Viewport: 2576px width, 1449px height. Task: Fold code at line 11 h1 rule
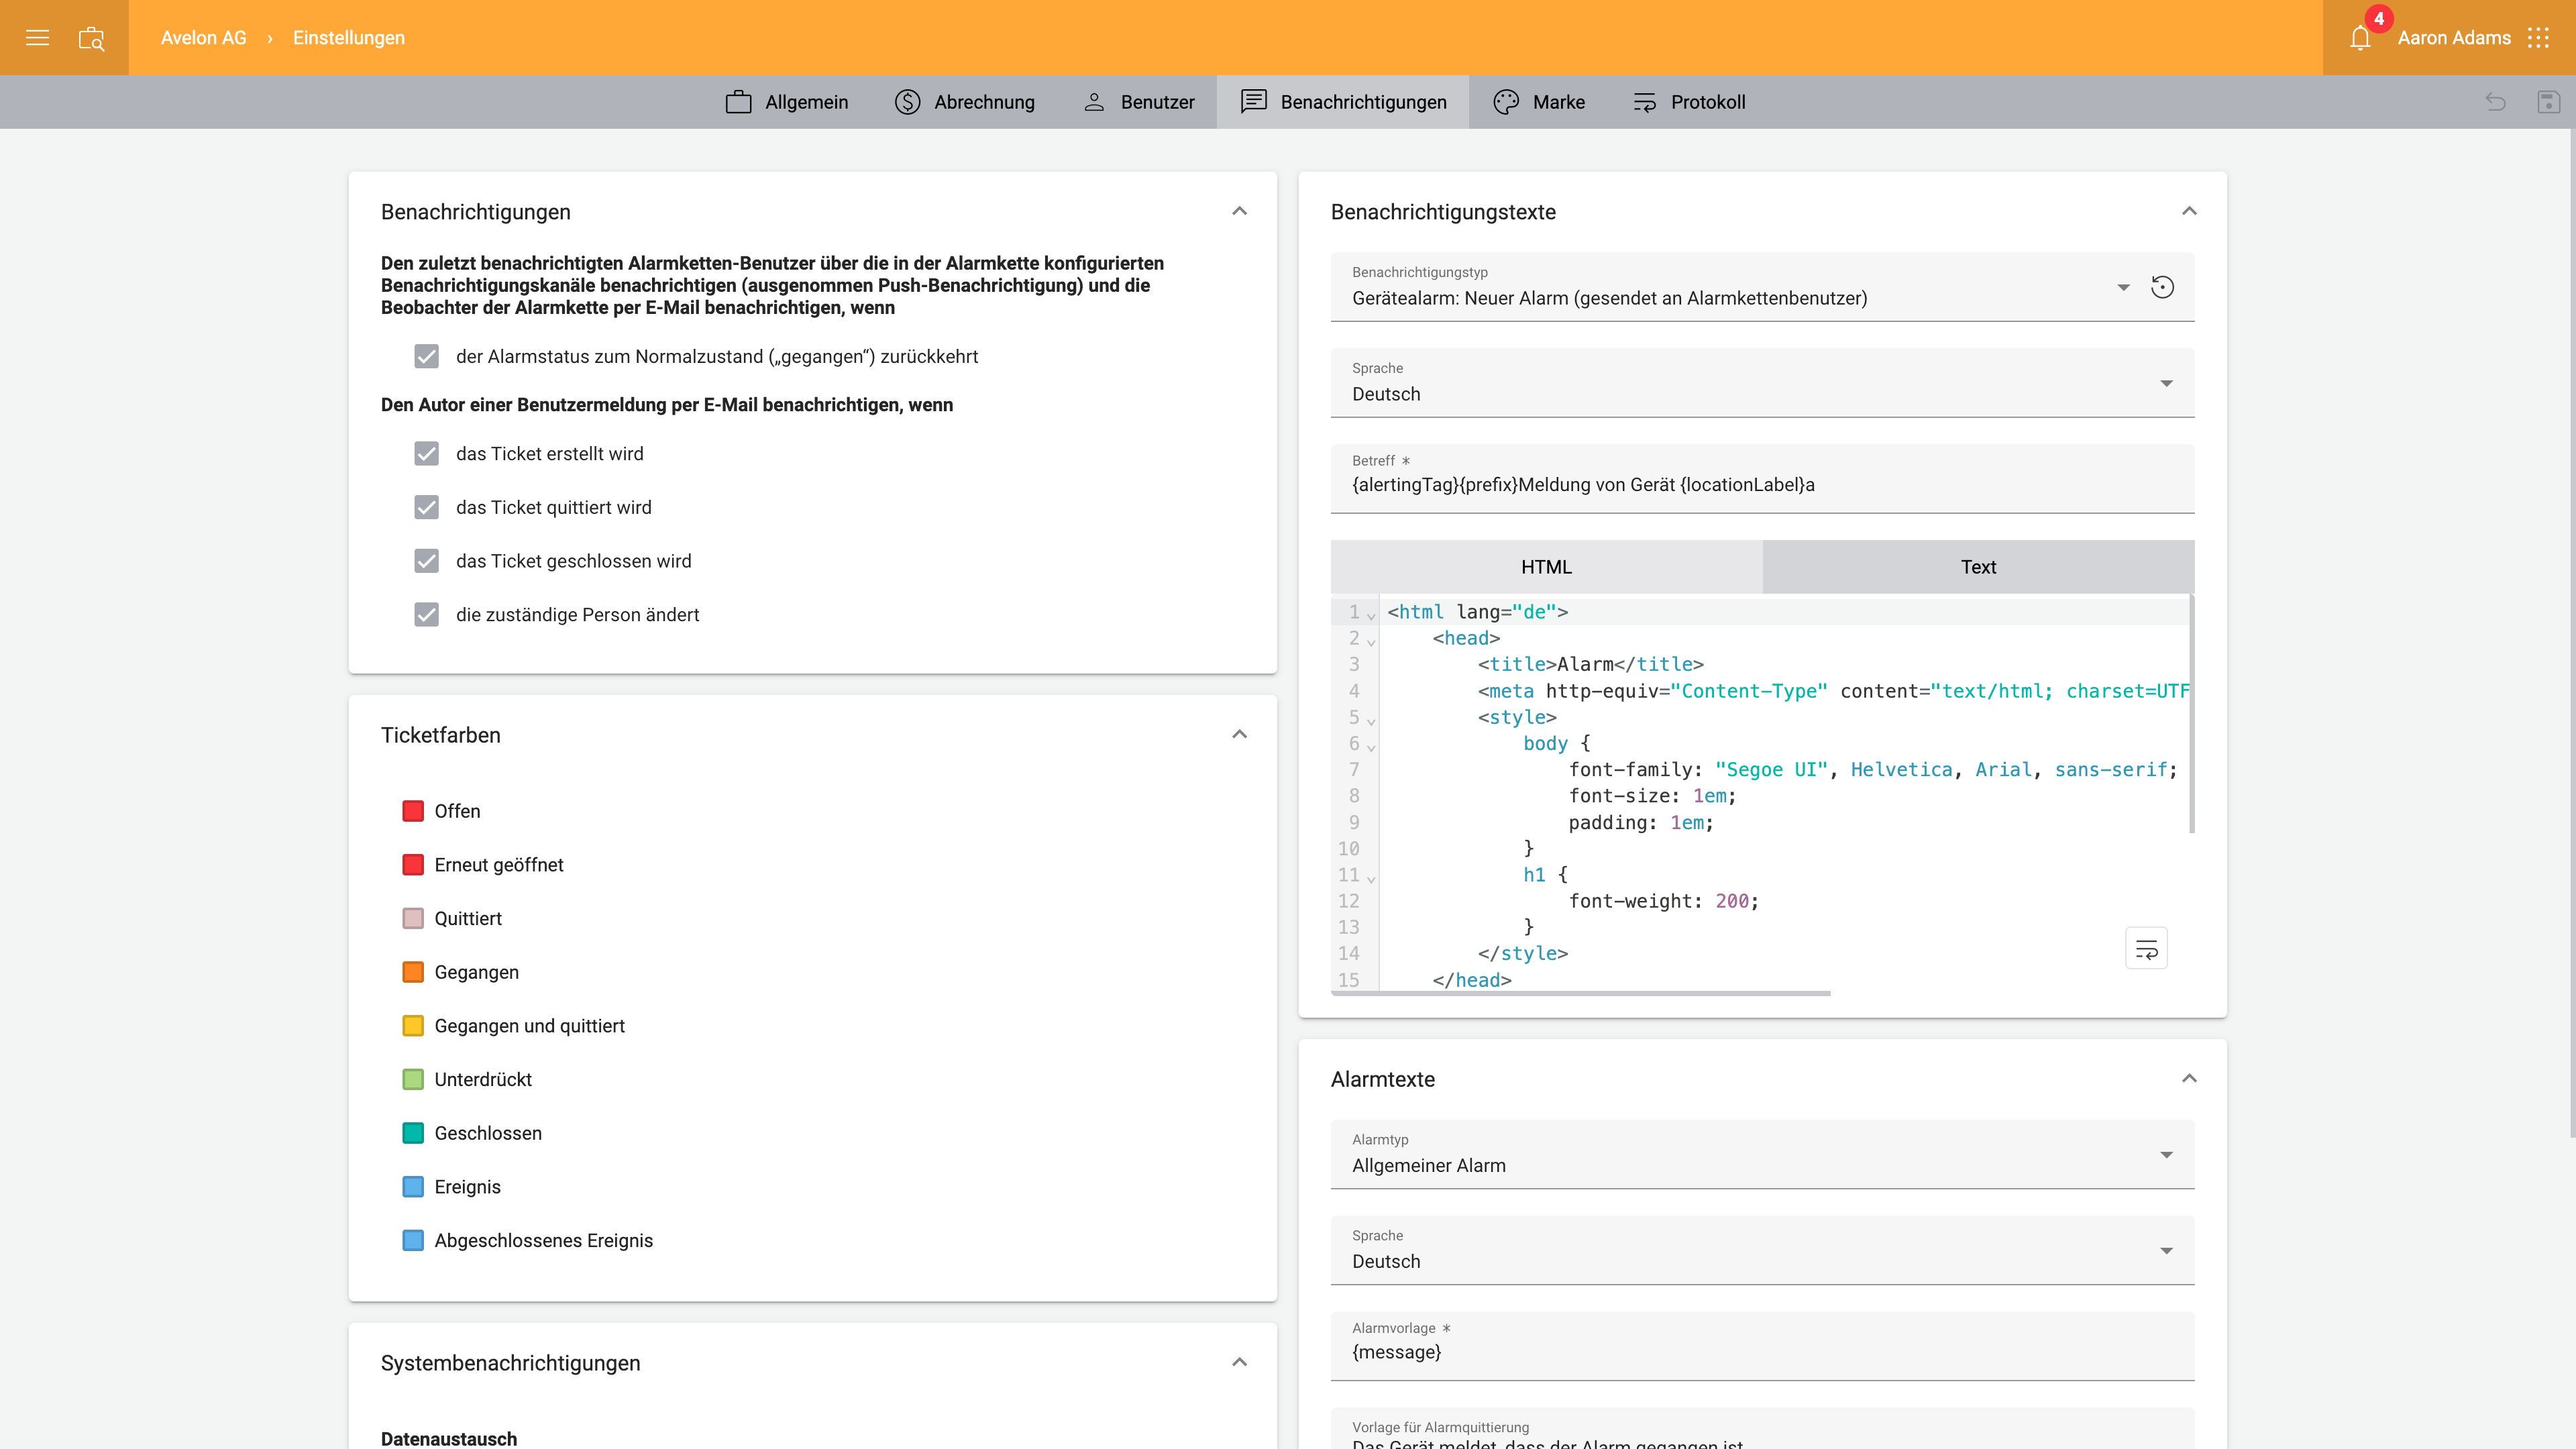pos(1371,878)
